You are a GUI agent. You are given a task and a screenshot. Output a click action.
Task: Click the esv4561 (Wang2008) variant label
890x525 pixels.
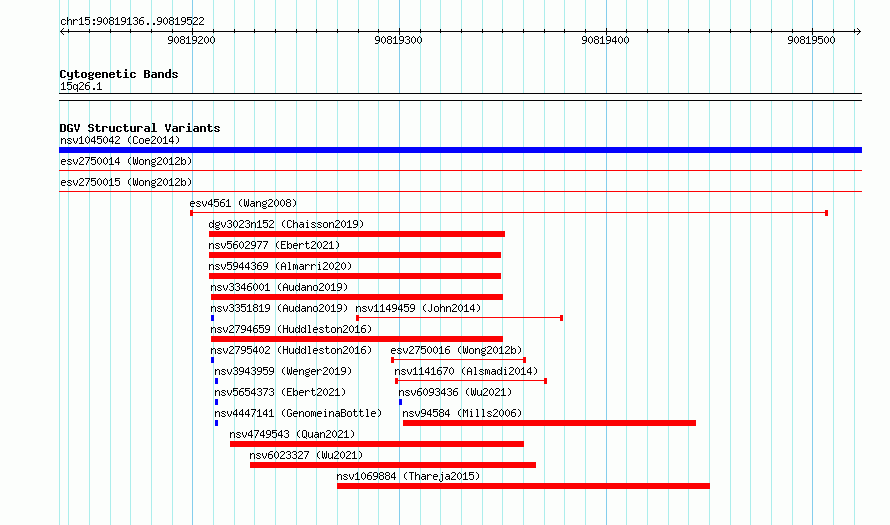[x=243, y=203]
